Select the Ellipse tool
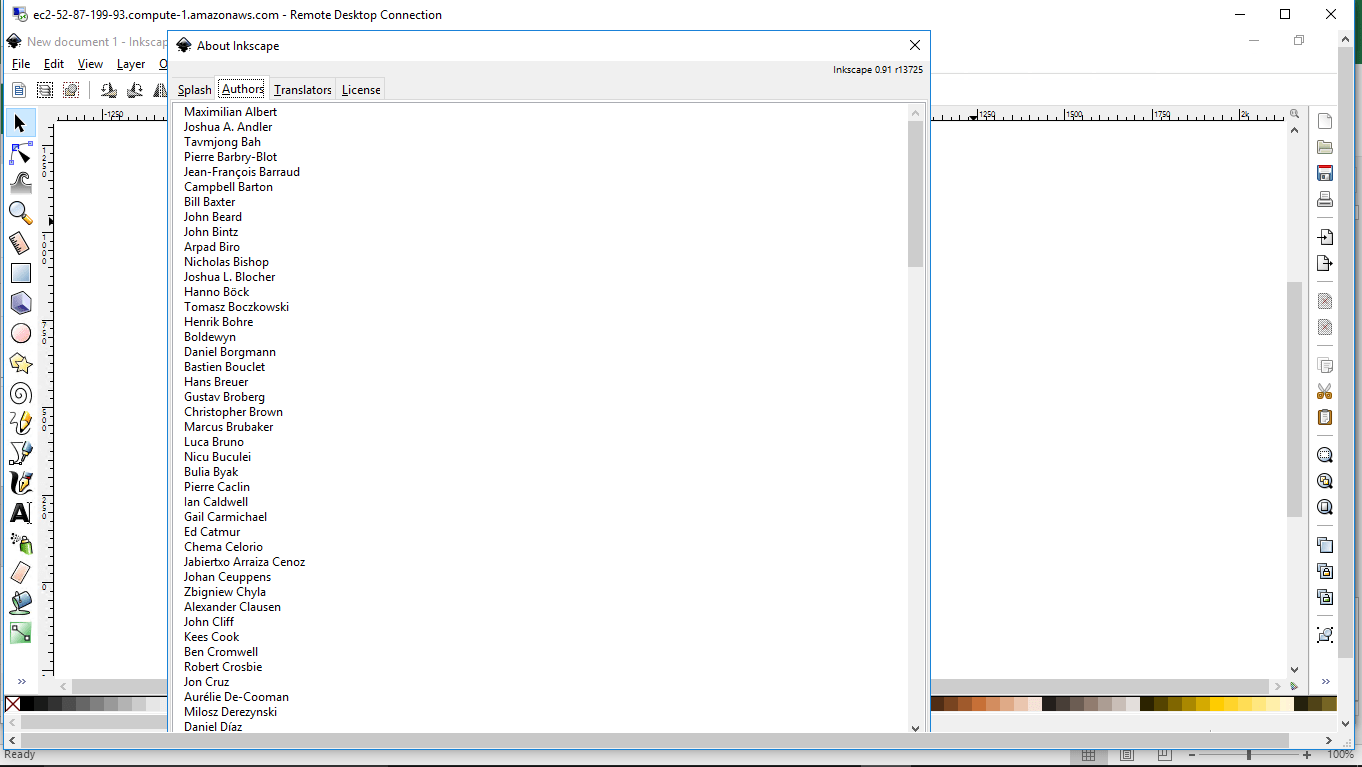 (20, 333)
